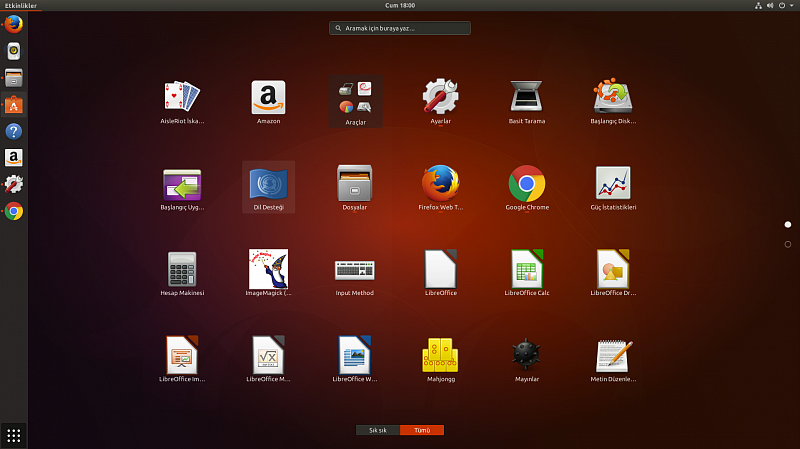This screenshot has height=449, width=800.
Task: Launch Input Method app
Action: [x=355, y=273]
